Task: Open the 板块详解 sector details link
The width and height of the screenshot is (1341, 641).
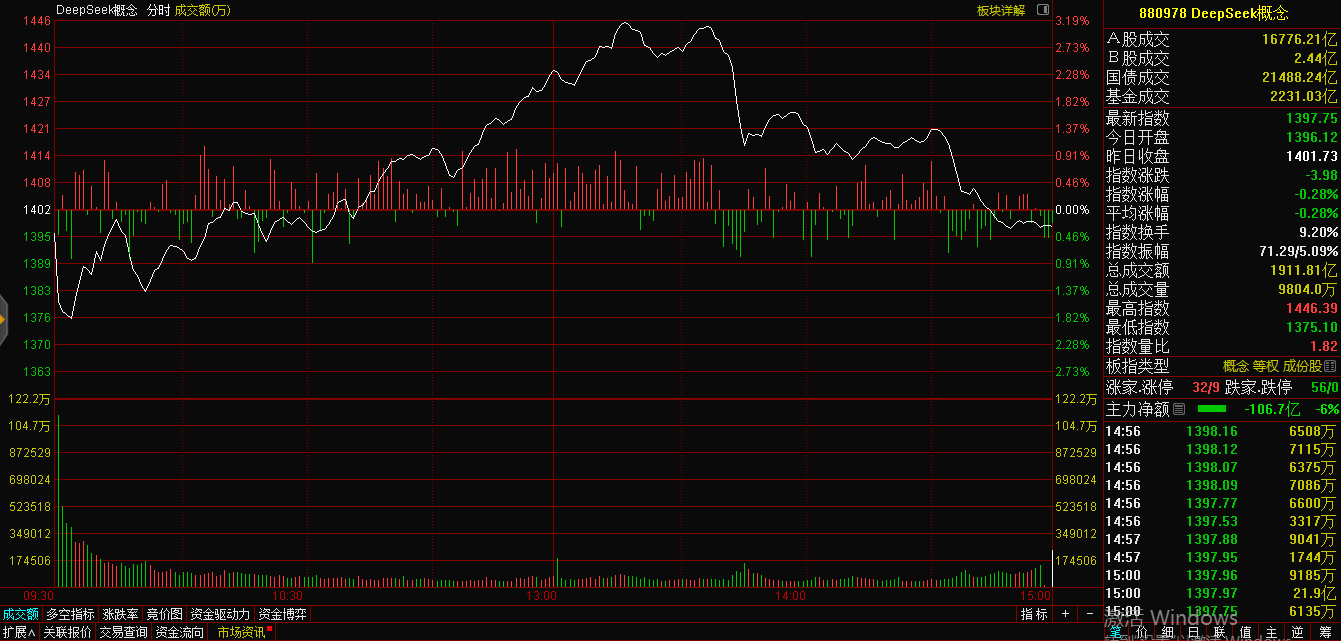Action: coord(1001,10)
